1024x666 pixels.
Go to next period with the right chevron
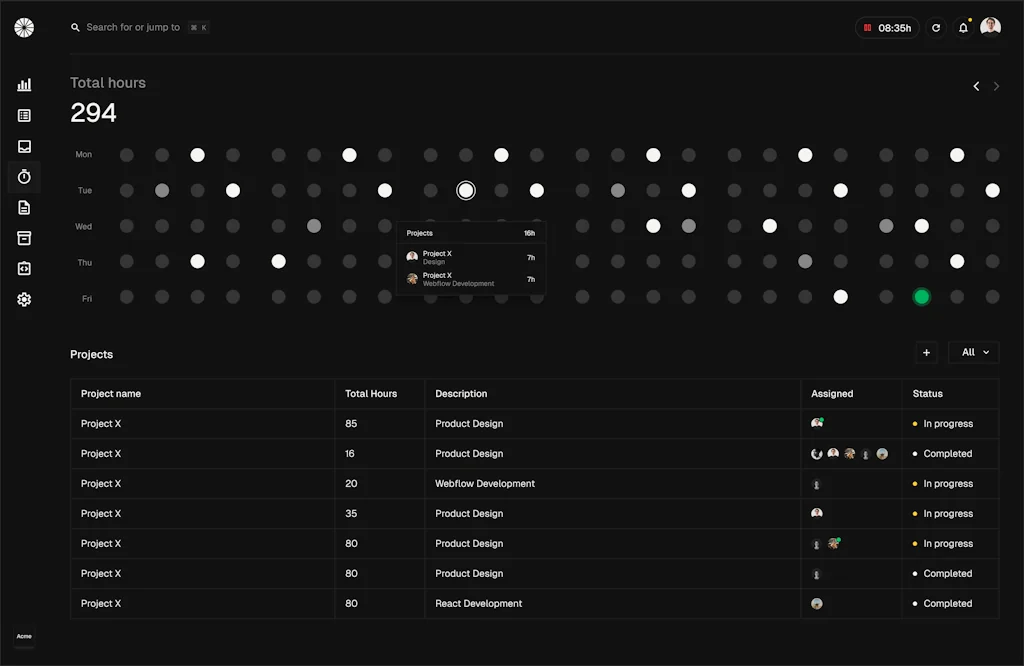pyautogui.click(x=996, y=86)
